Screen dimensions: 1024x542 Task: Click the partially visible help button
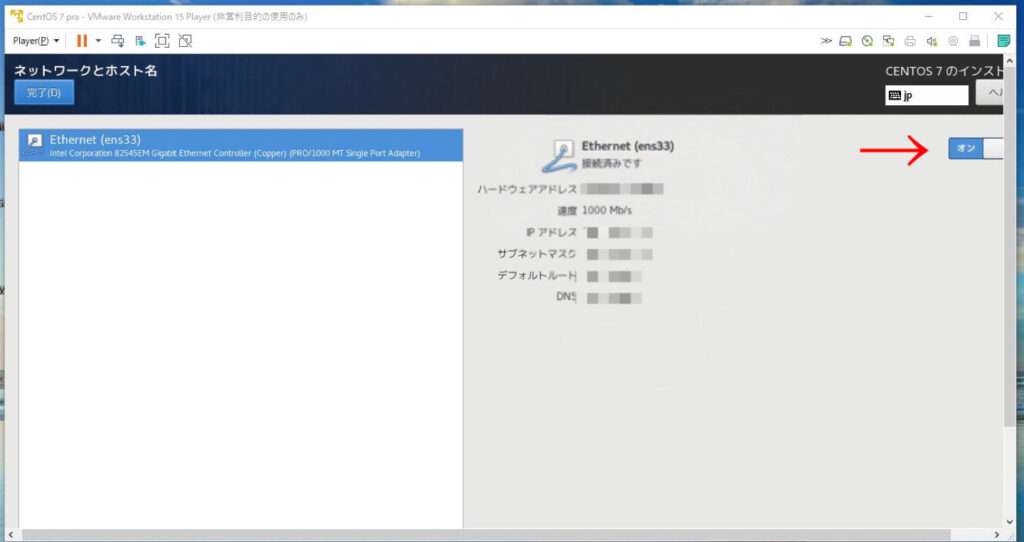coord(989,93)
